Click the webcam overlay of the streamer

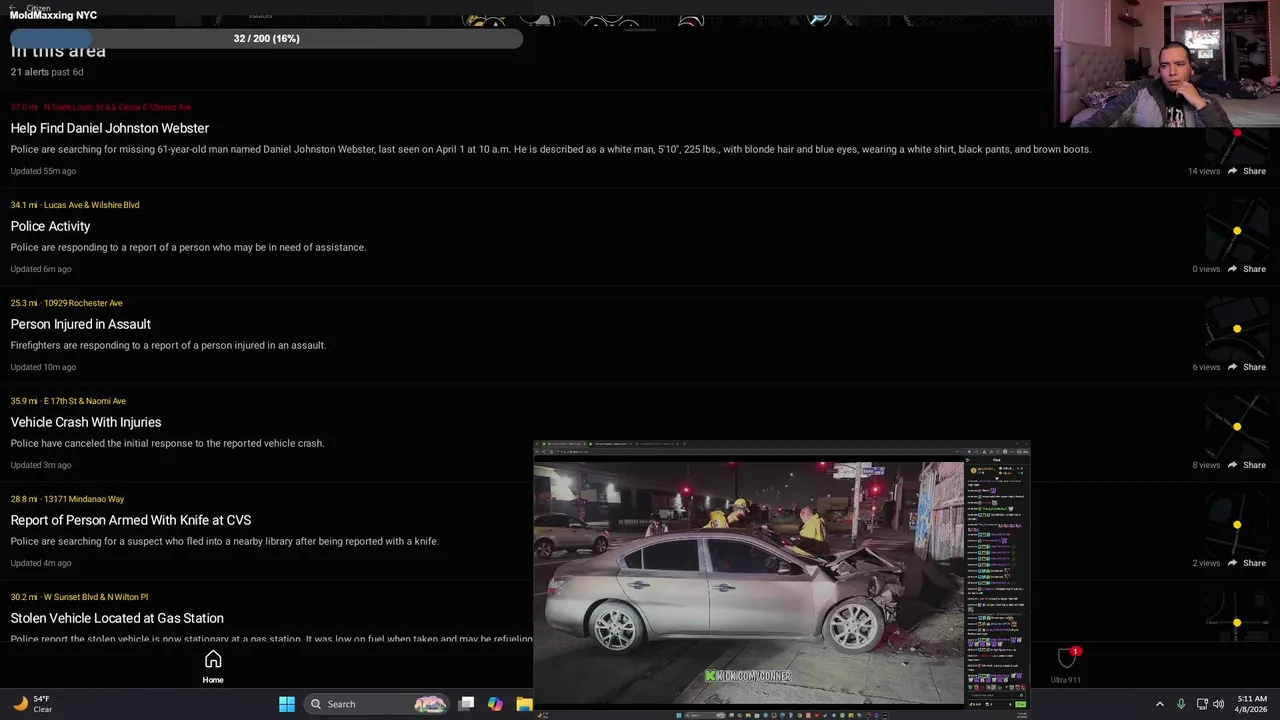[1166, 64]
